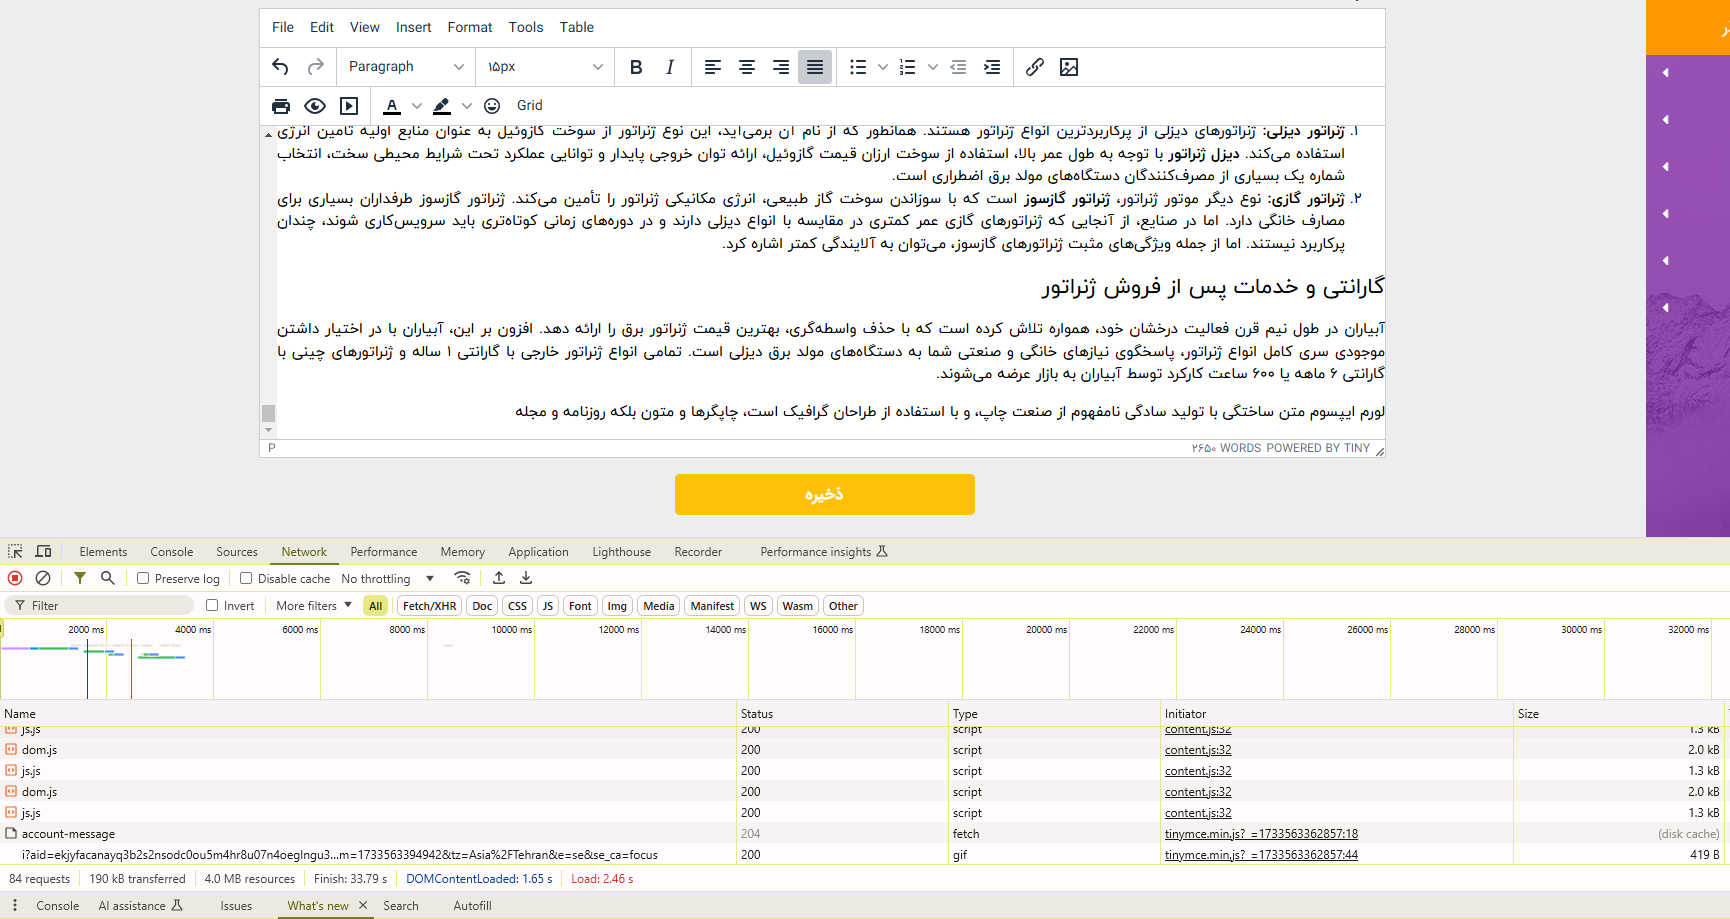Screen dimensions: 1730x919
Task: Preview the document with the eye icon
Action: coord(315,106)
